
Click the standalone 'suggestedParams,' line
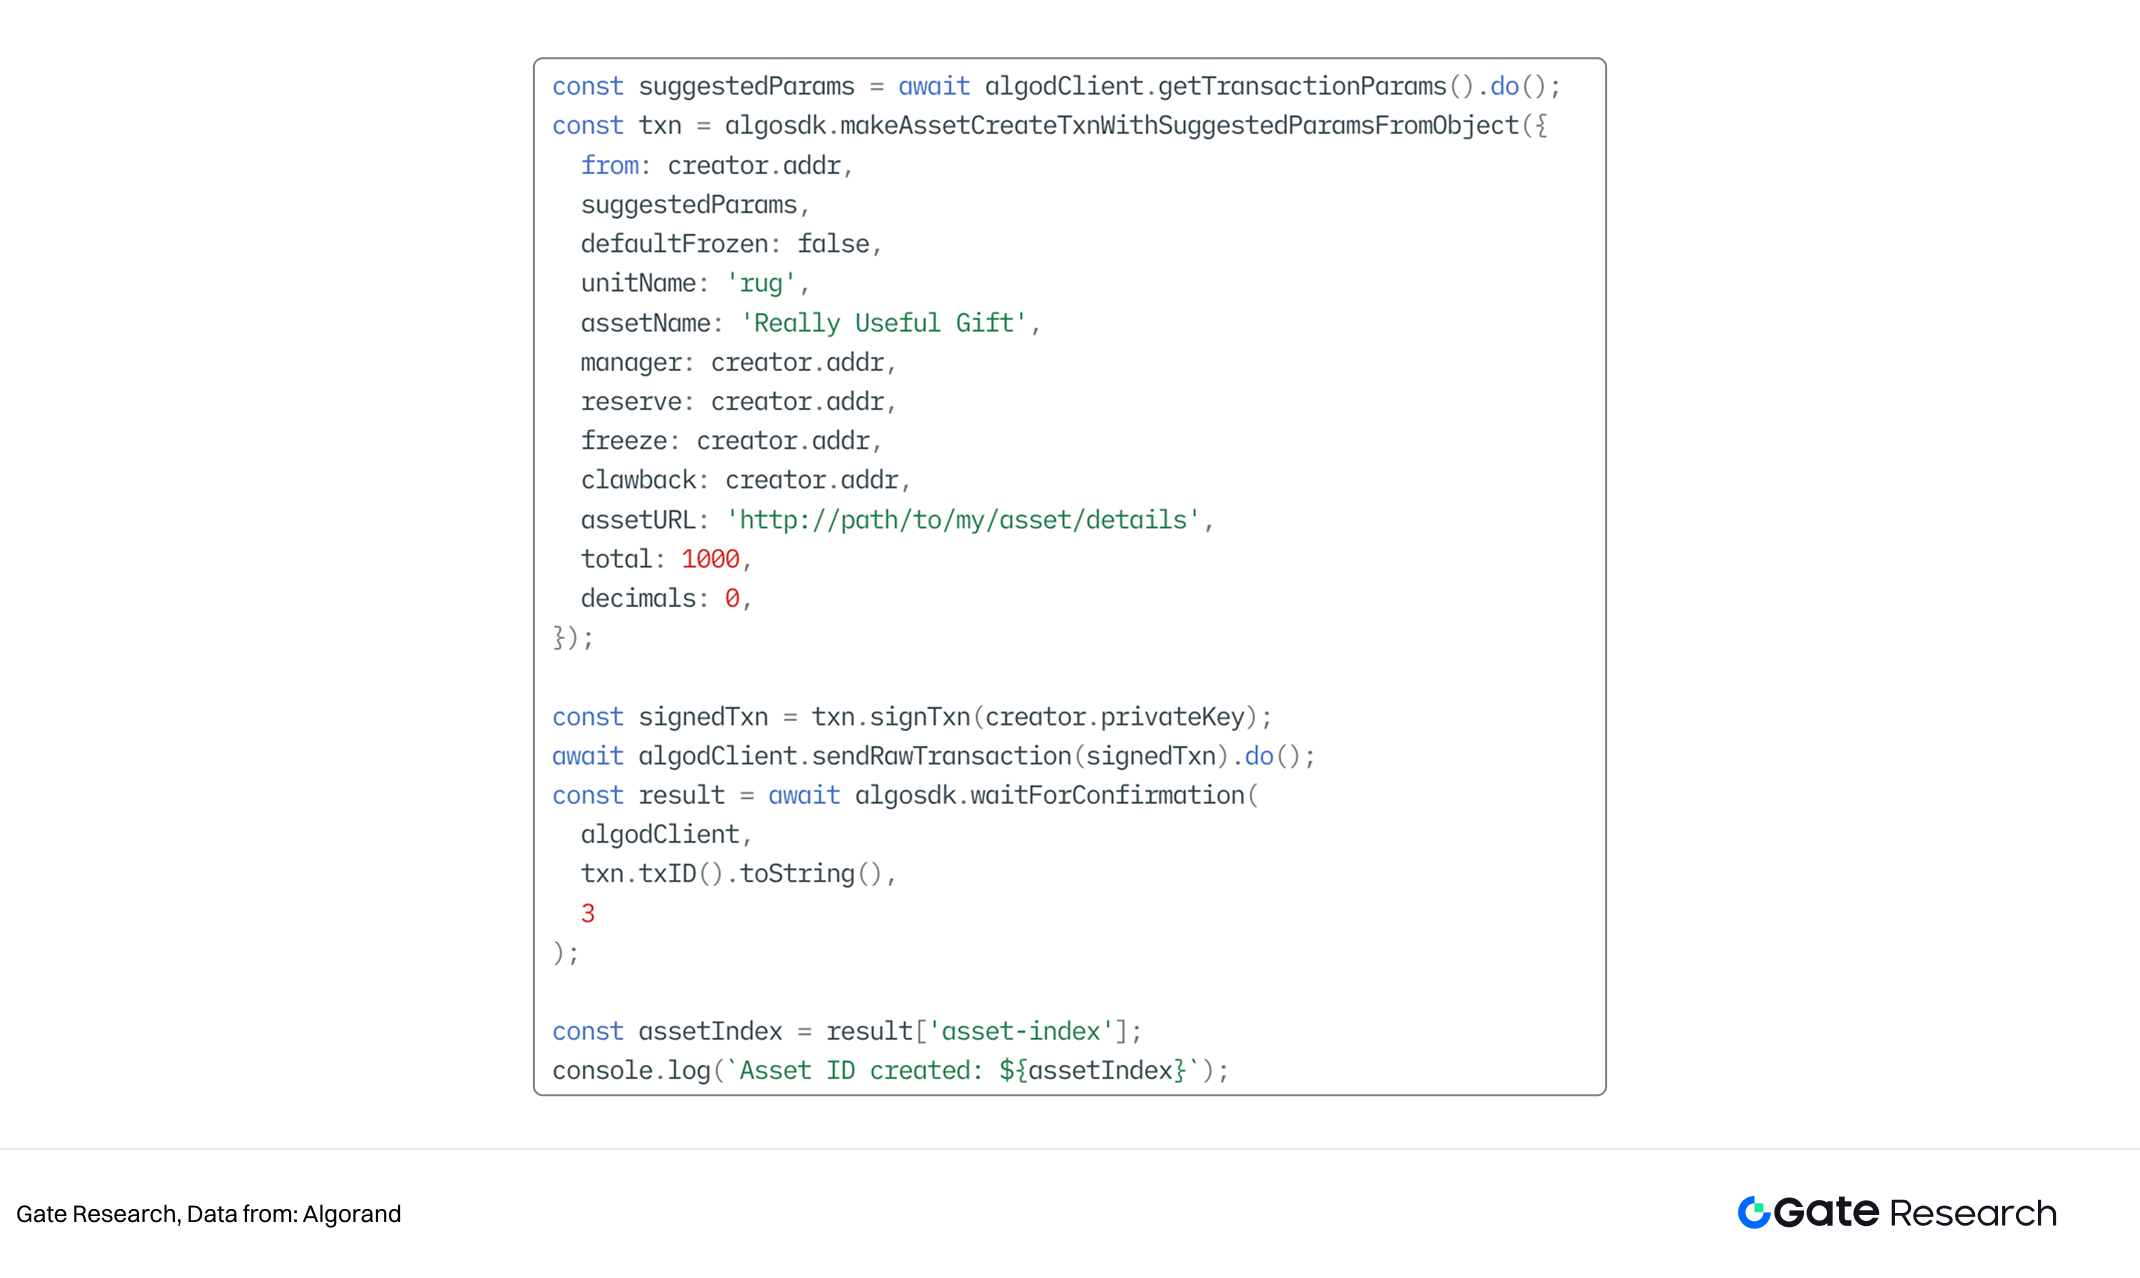695,205
